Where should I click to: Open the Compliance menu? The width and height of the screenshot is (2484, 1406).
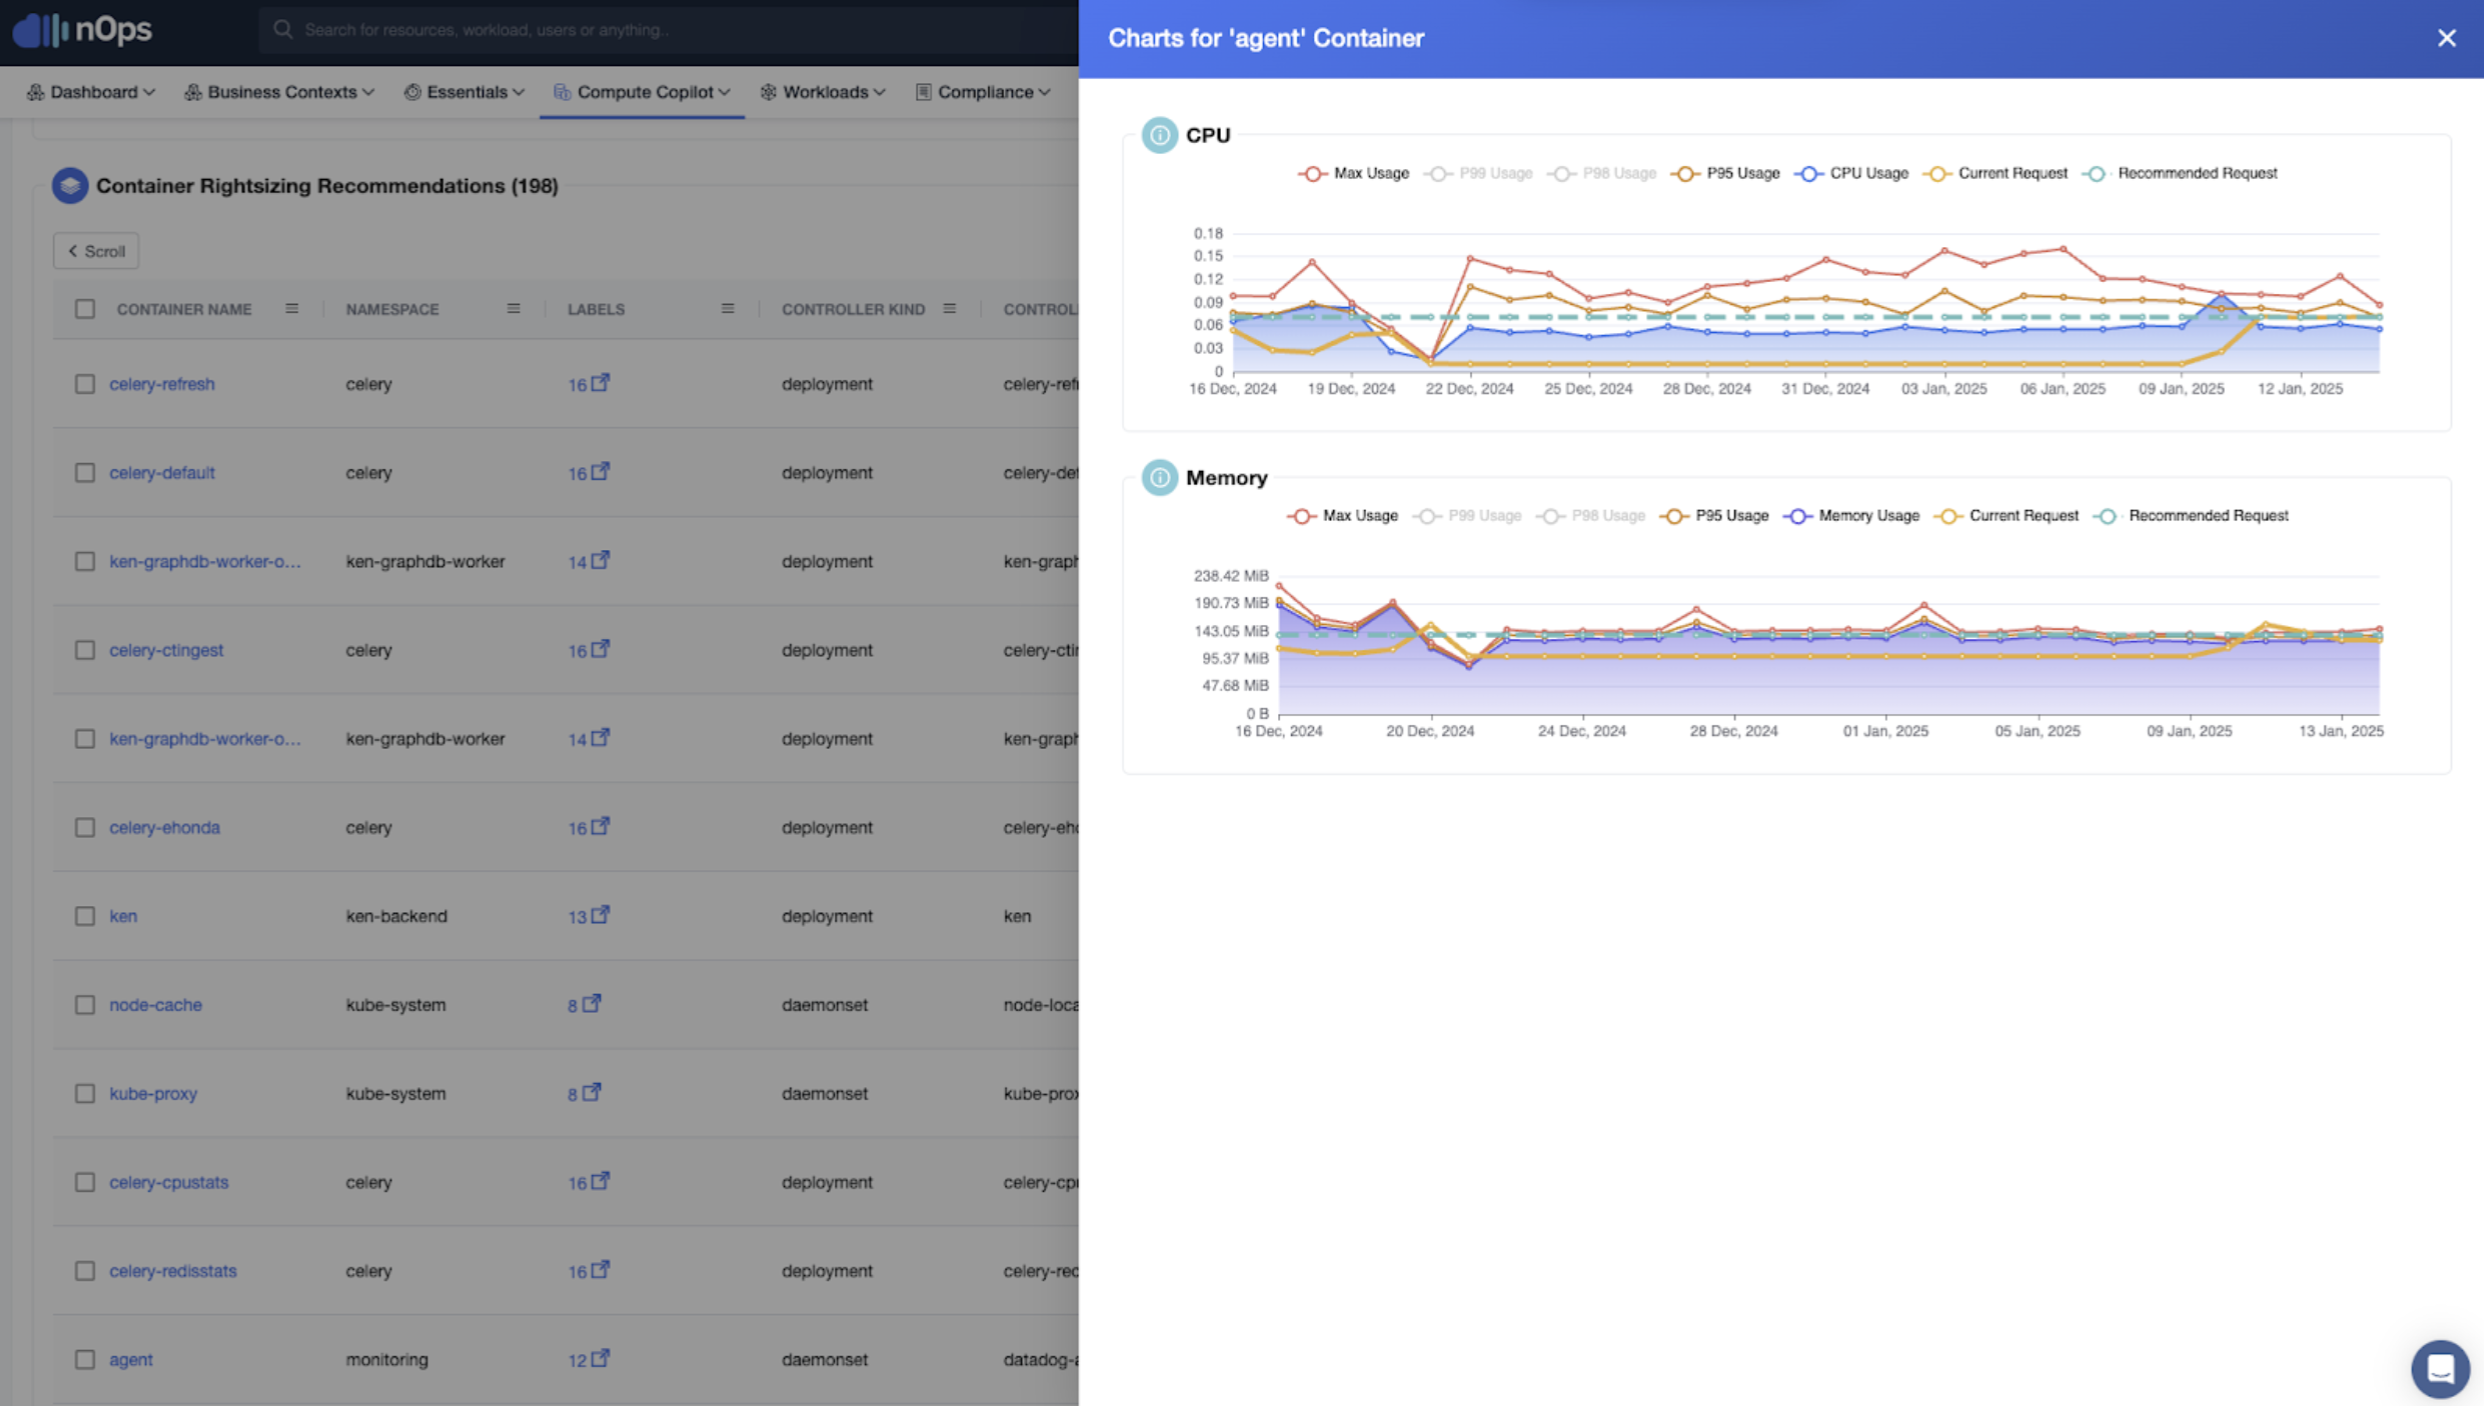click(983, 92)
